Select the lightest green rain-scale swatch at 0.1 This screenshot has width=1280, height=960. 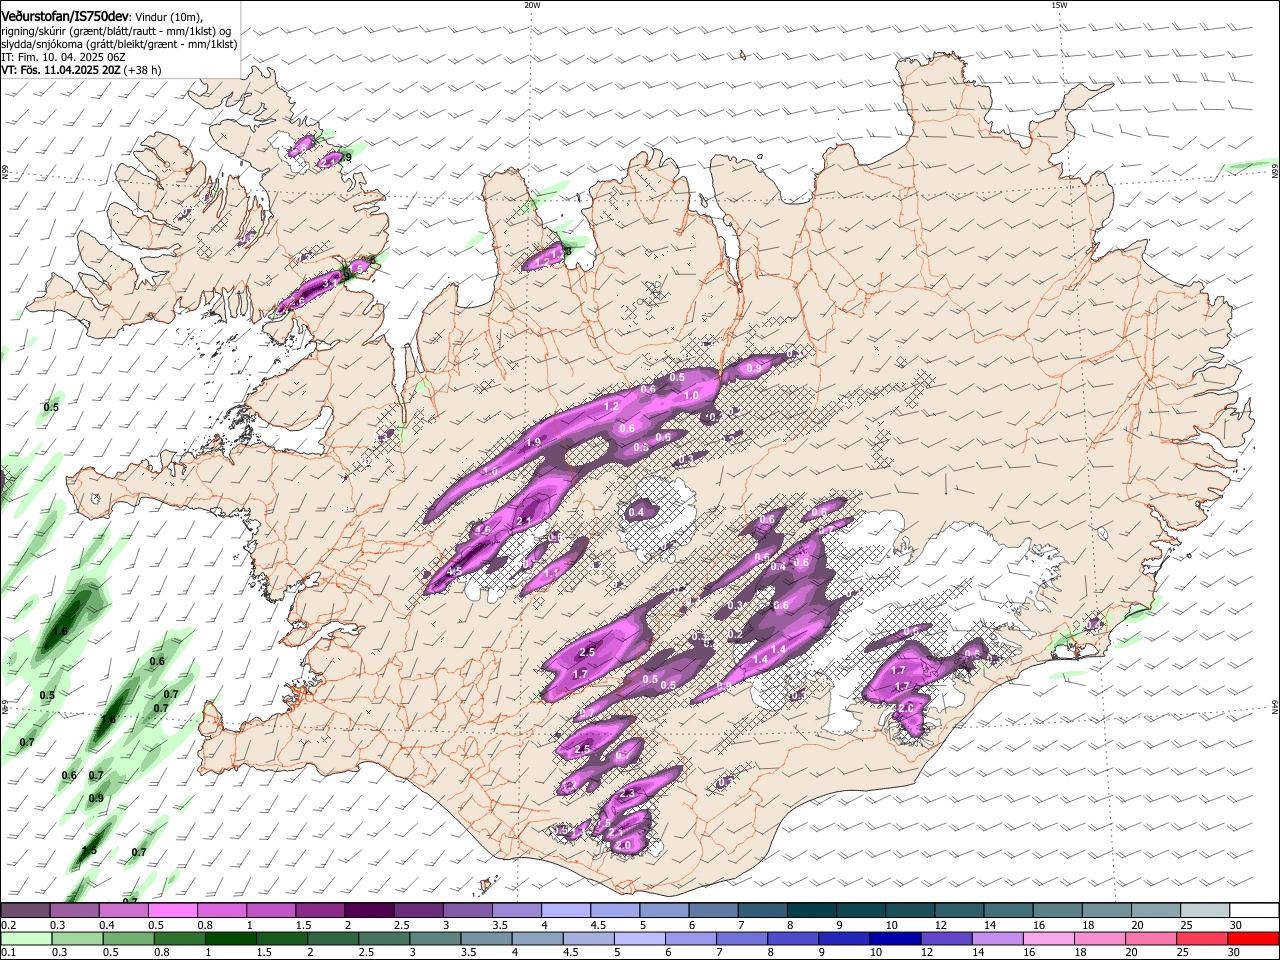[25, 938]
